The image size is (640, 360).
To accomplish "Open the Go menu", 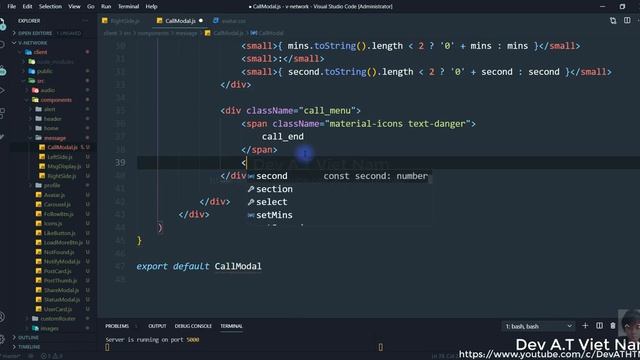I will 91,7.
